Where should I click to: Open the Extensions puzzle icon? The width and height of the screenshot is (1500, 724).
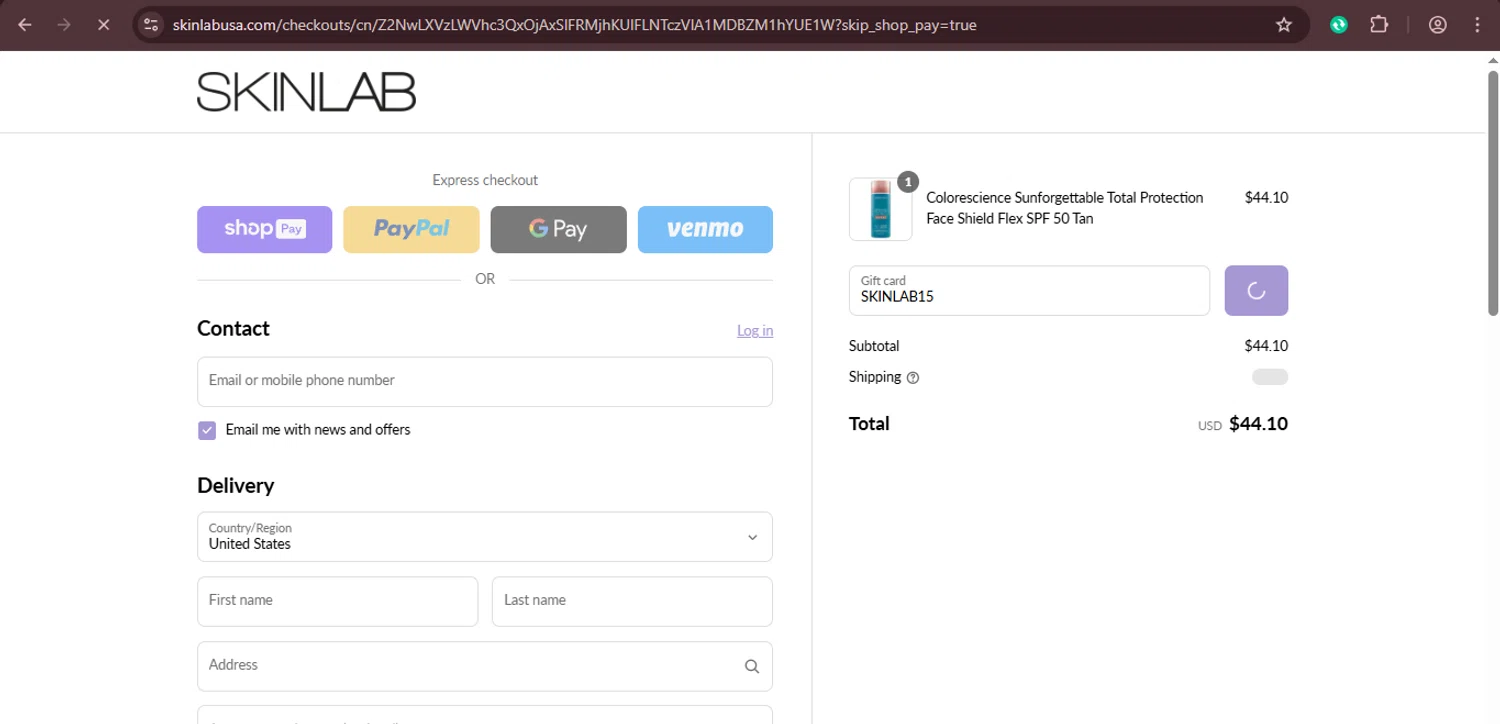1379,25
